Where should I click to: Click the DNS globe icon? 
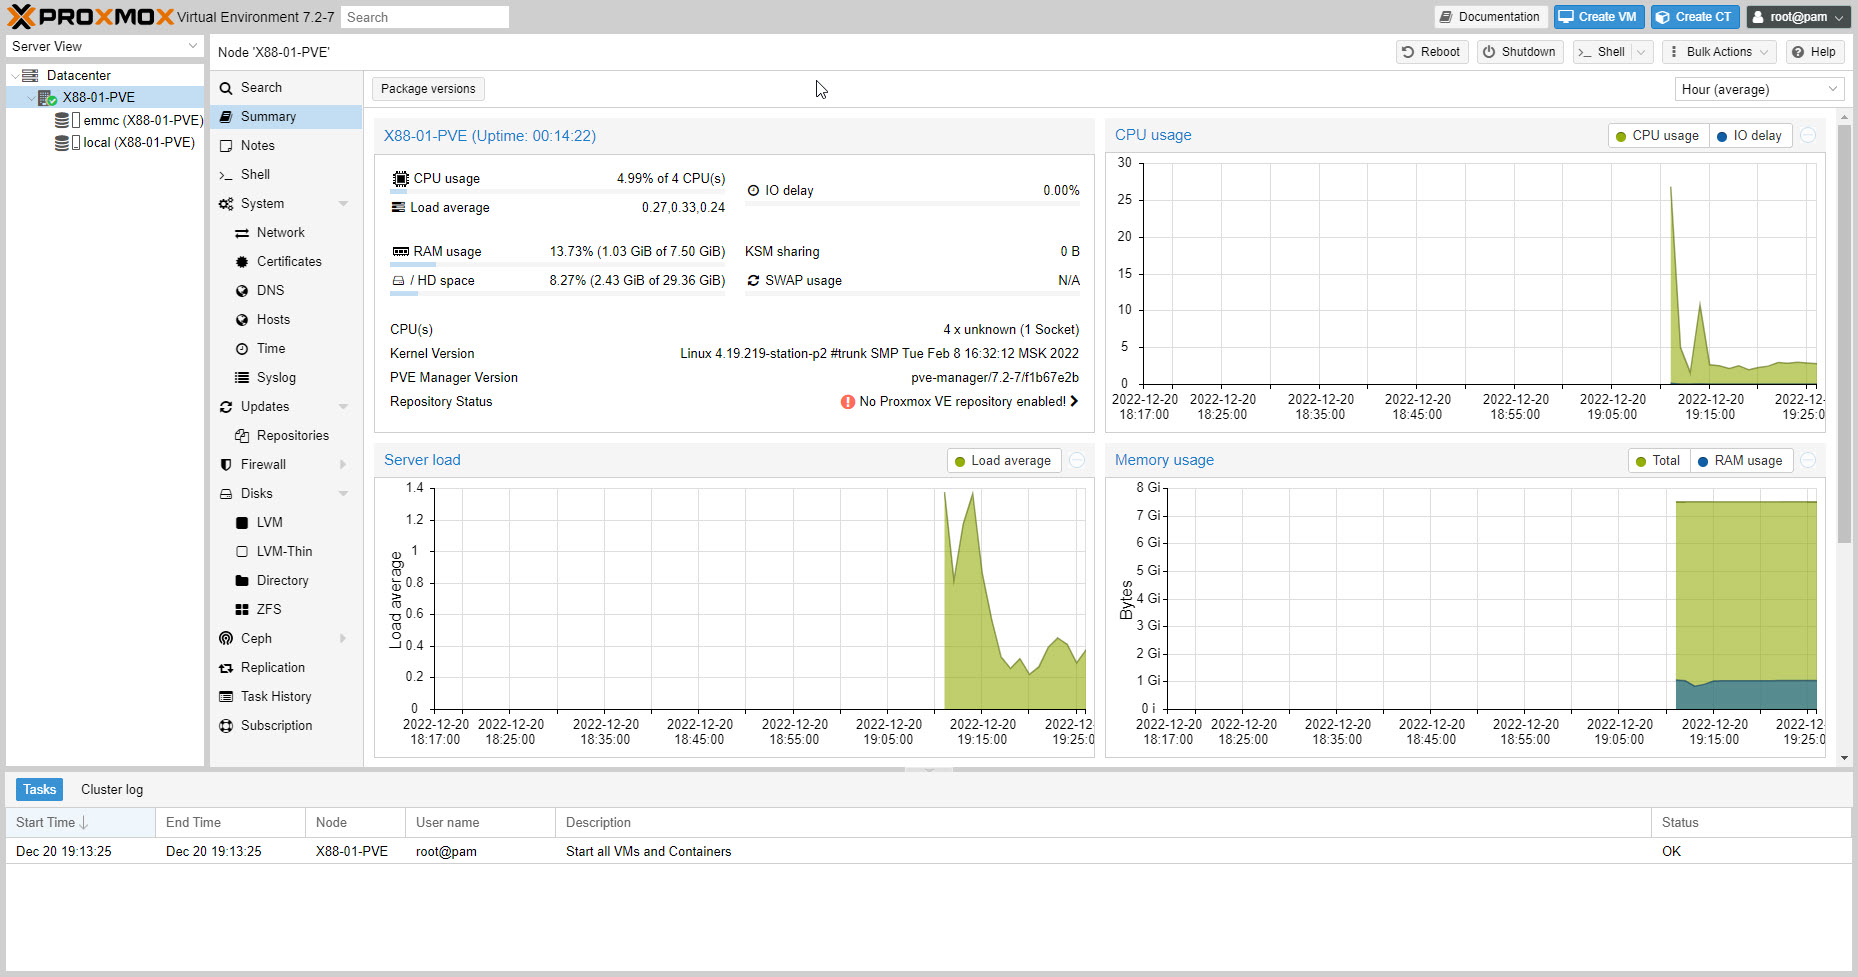point(242,291)
